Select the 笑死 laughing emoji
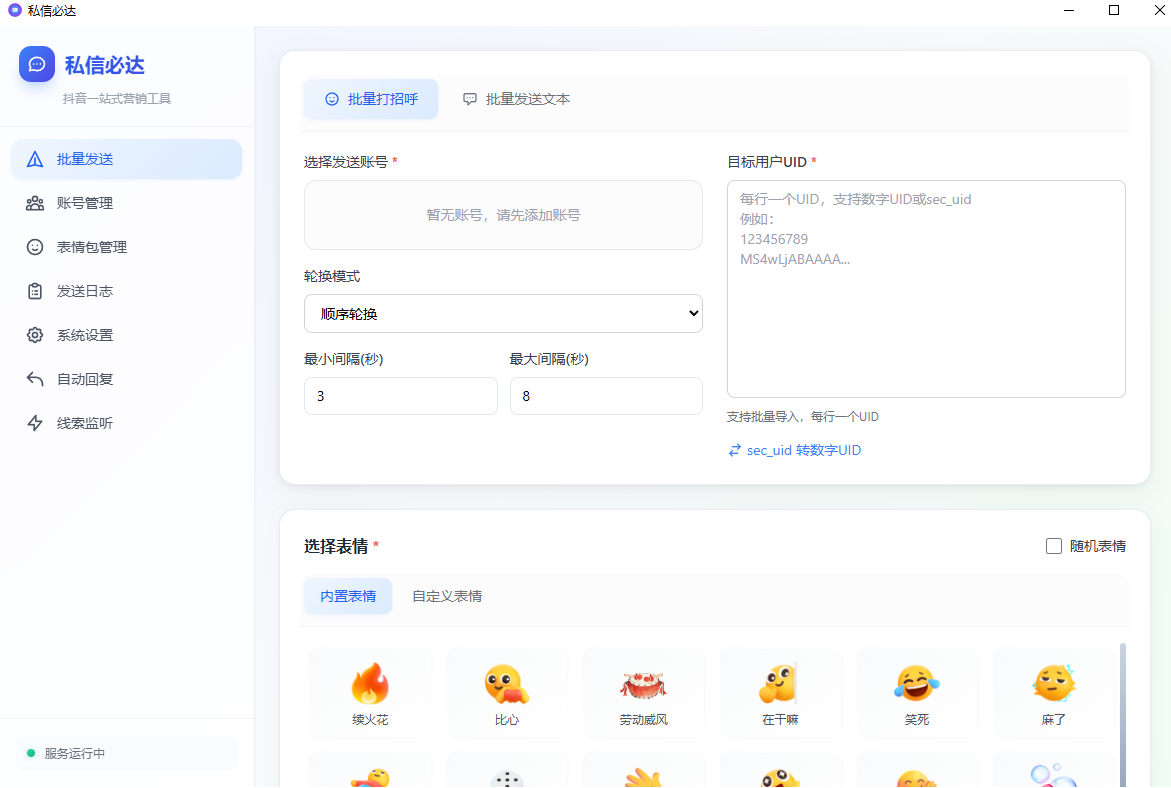Image resolution: width=1171 pixels, height=788 pixels. point(917,693)
